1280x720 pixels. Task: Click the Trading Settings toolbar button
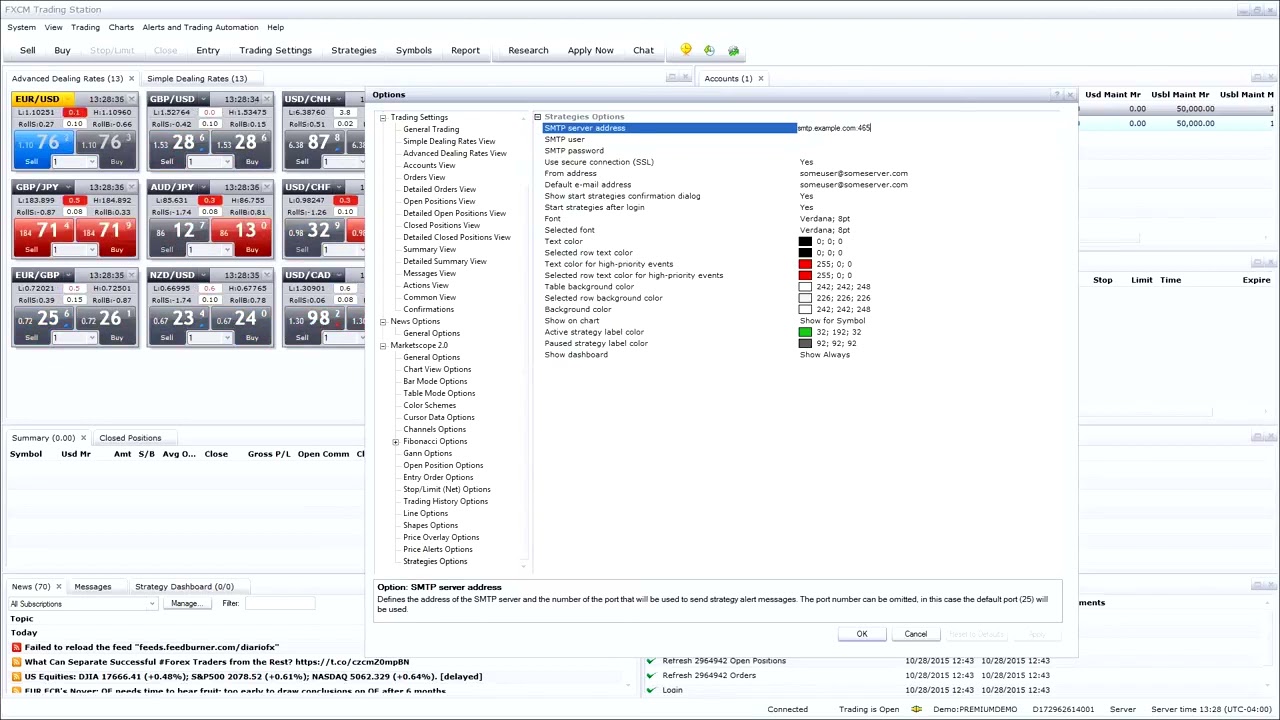pos(275,50)
